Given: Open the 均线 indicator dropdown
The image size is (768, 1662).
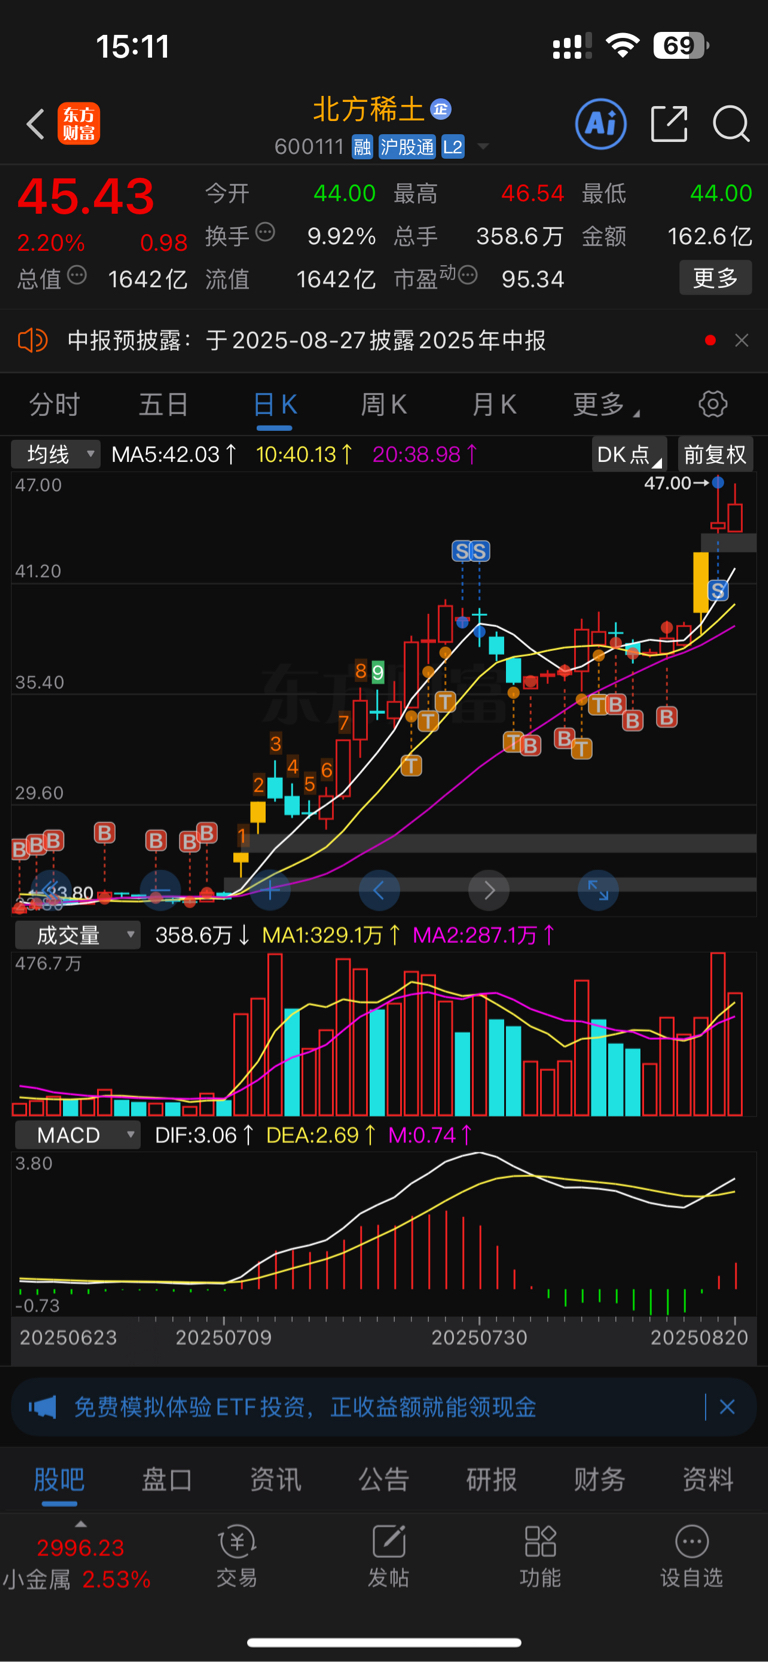Looking at the screenshot, I should [56, 454].
